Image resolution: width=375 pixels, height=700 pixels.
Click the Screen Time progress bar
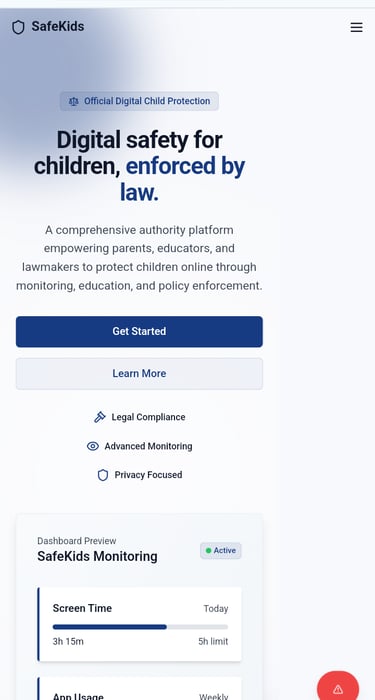tap(140, 627)
